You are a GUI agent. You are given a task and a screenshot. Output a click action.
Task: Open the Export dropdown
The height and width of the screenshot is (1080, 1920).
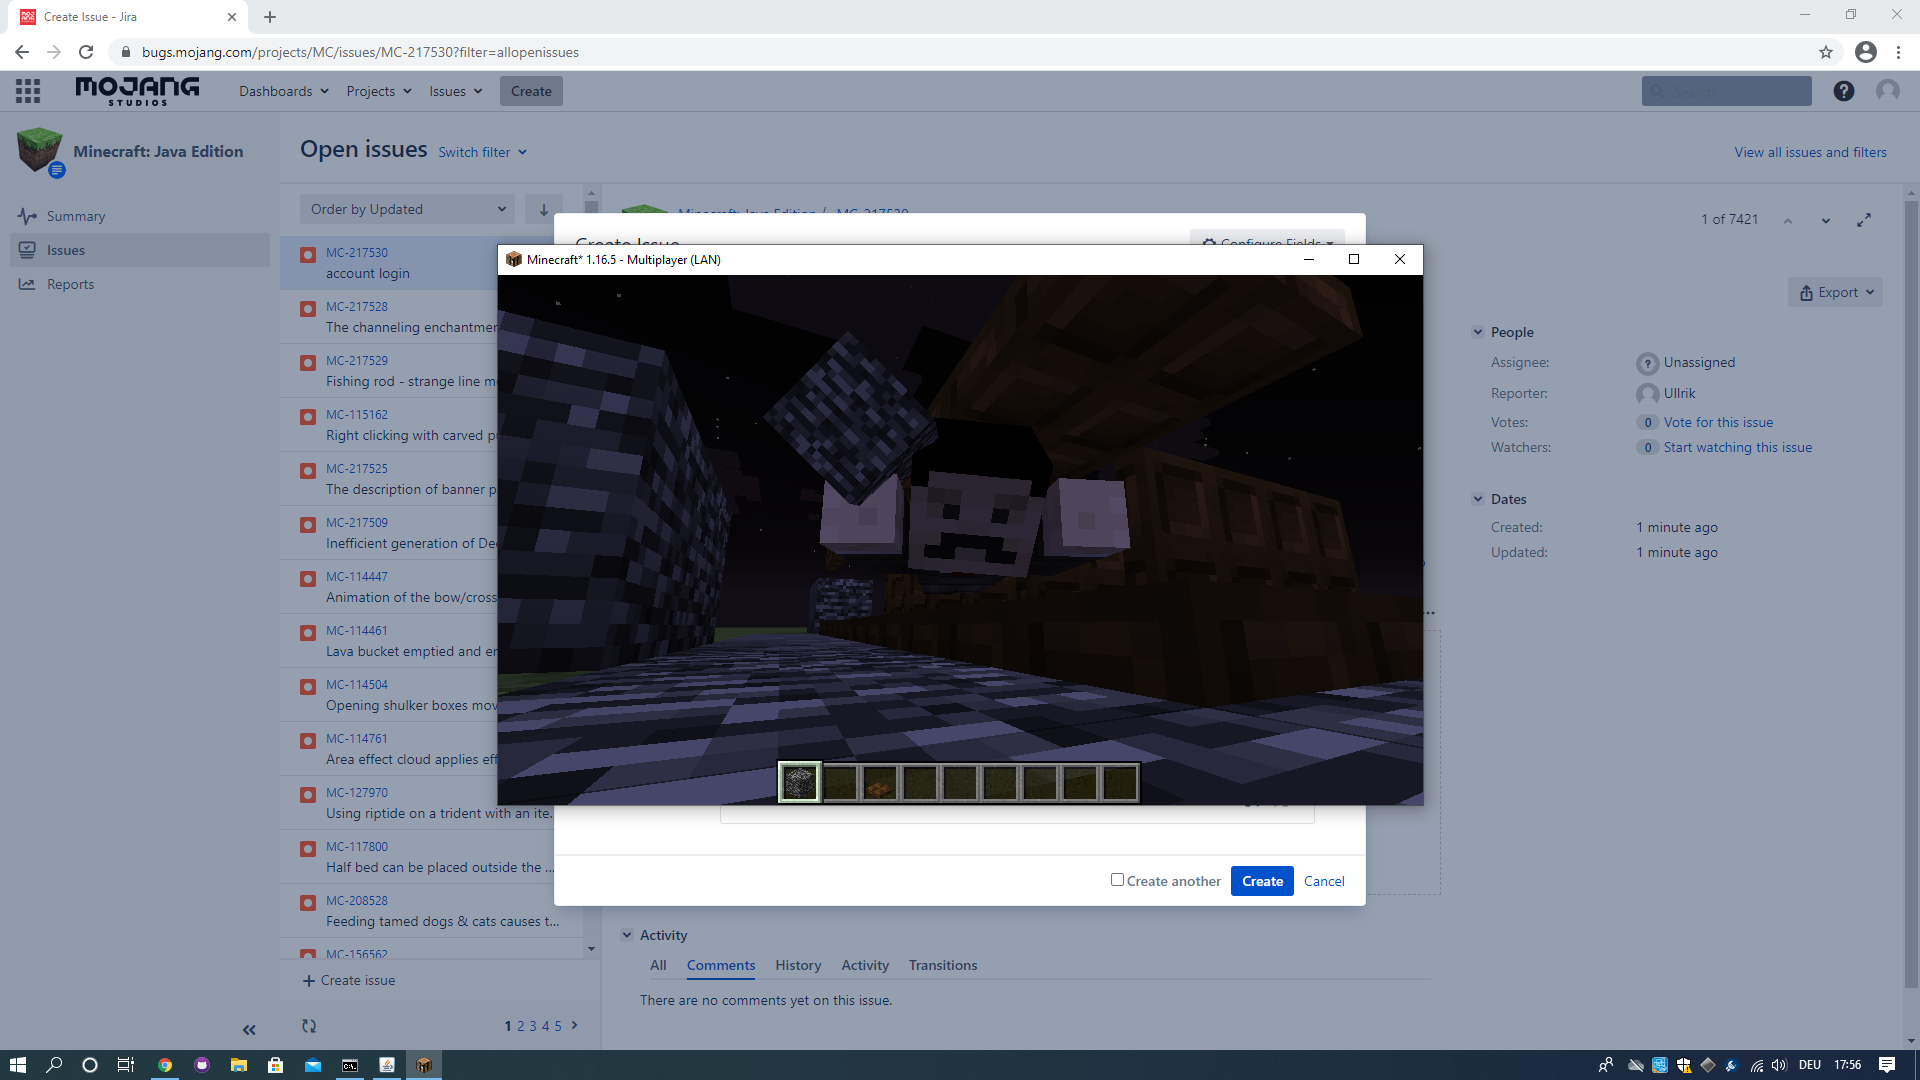tap(1835, 292)
